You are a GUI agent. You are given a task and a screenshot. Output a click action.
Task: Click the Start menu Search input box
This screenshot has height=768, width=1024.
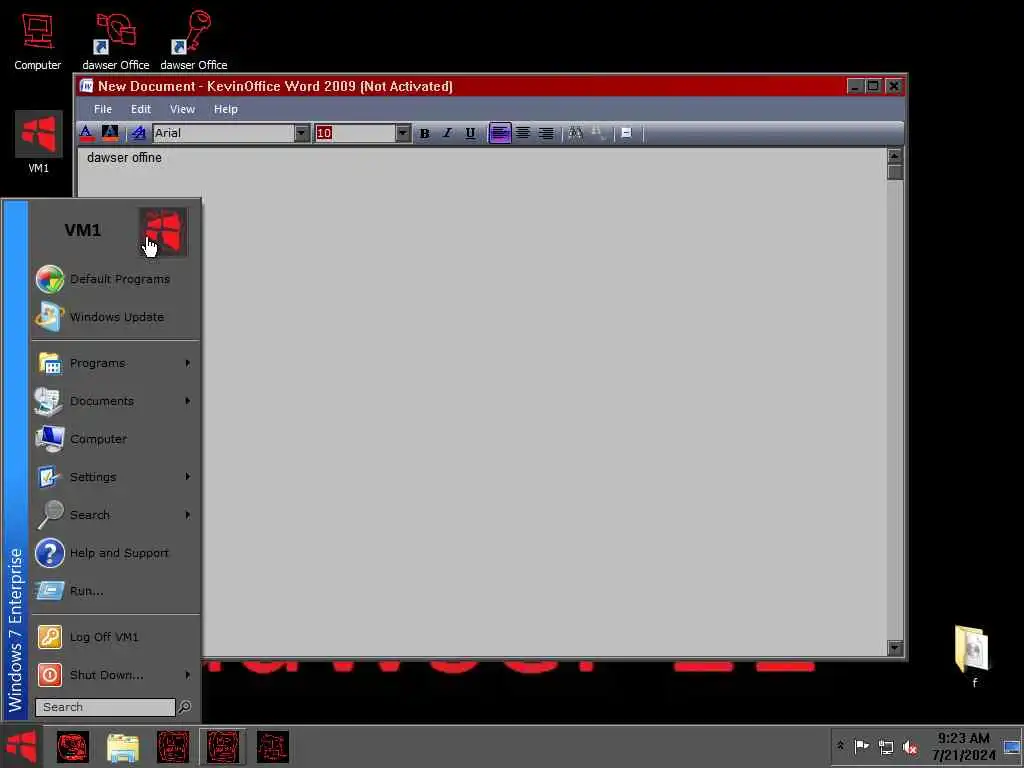click(x=105, y=707)
